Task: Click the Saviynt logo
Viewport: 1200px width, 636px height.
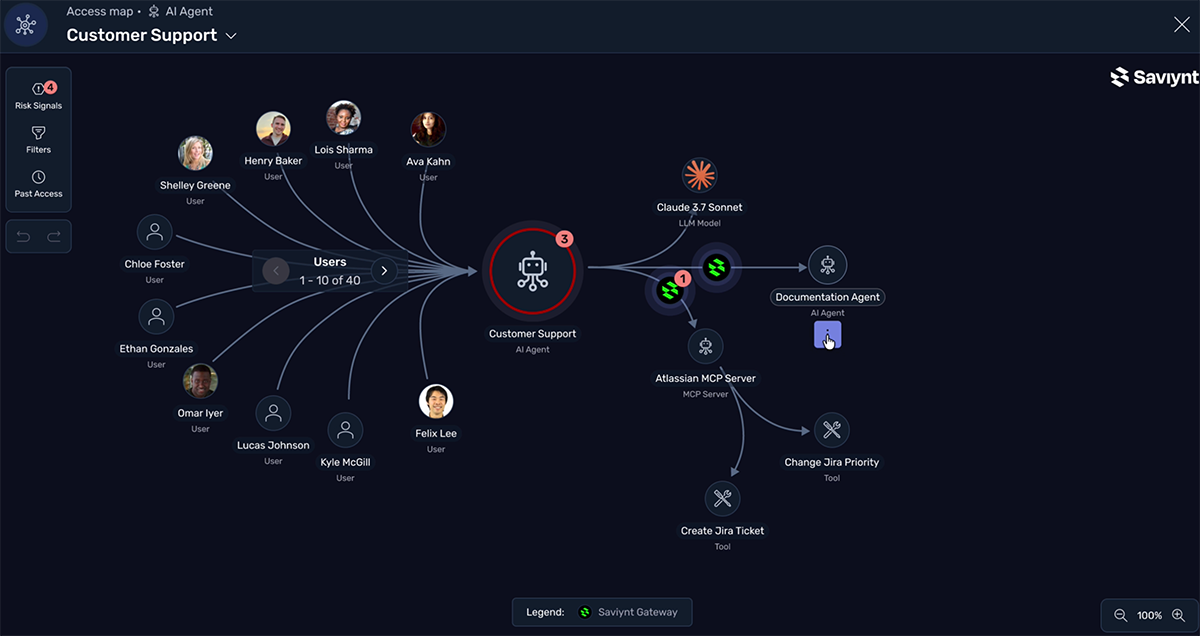Action: (1154, 77)
